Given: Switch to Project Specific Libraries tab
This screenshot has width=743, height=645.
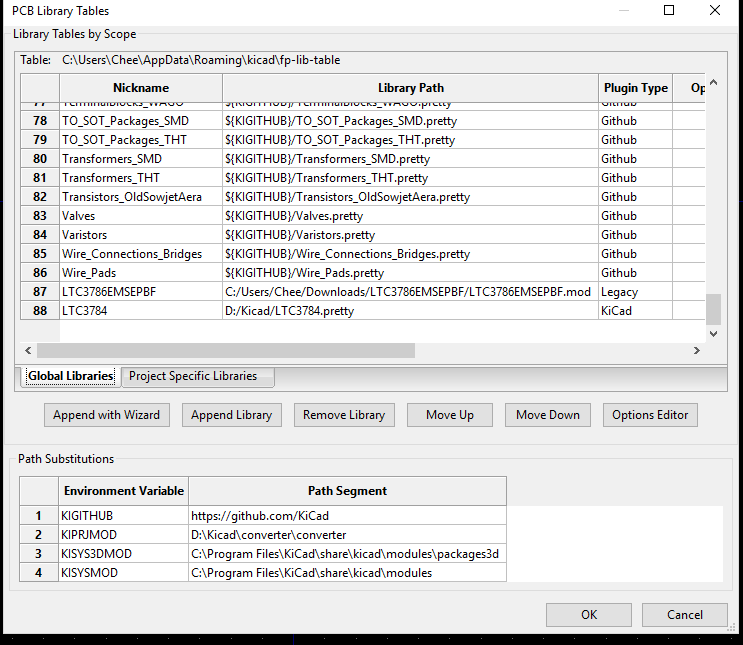Looking at the screenshot, I should (198, 376).
